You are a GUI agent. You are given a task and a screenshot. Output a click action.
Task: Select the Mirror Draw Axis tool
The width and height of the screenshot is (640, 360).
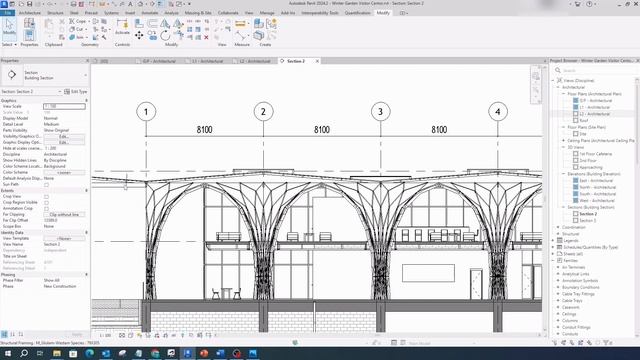tap(178, 24)
